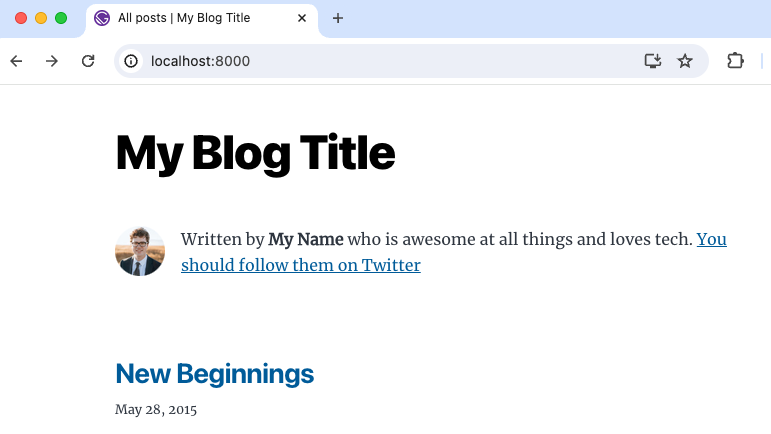Select the All posts | My Blog Title tab
771x434 pixels.
190,18
